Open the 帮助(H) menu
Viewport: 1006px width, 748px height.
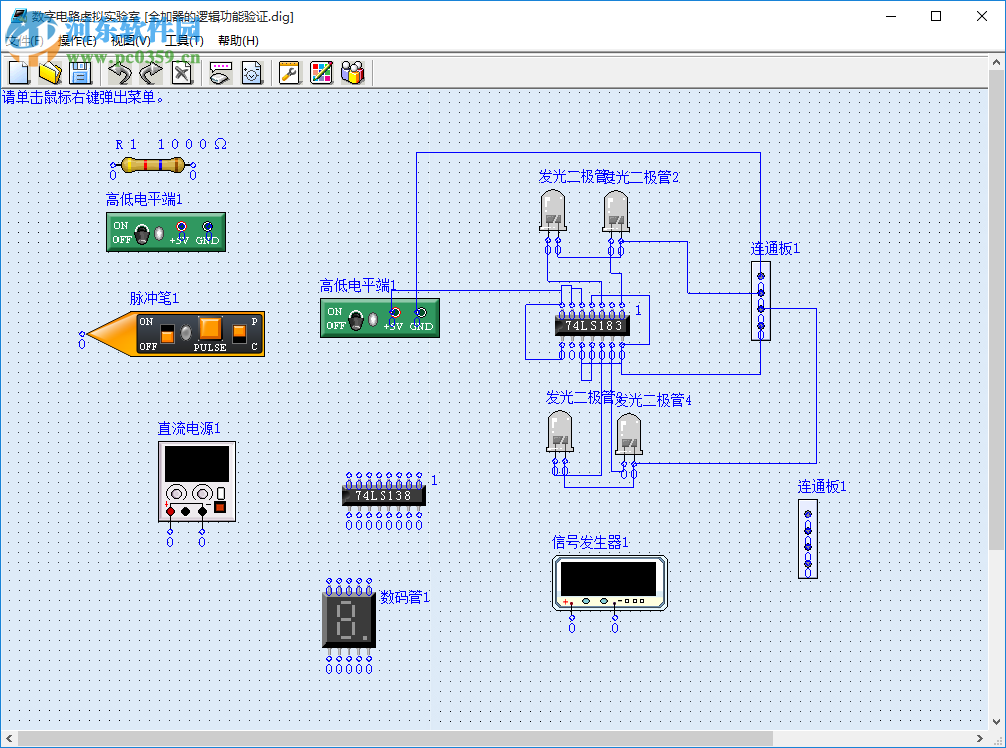[x=238, y=40]
